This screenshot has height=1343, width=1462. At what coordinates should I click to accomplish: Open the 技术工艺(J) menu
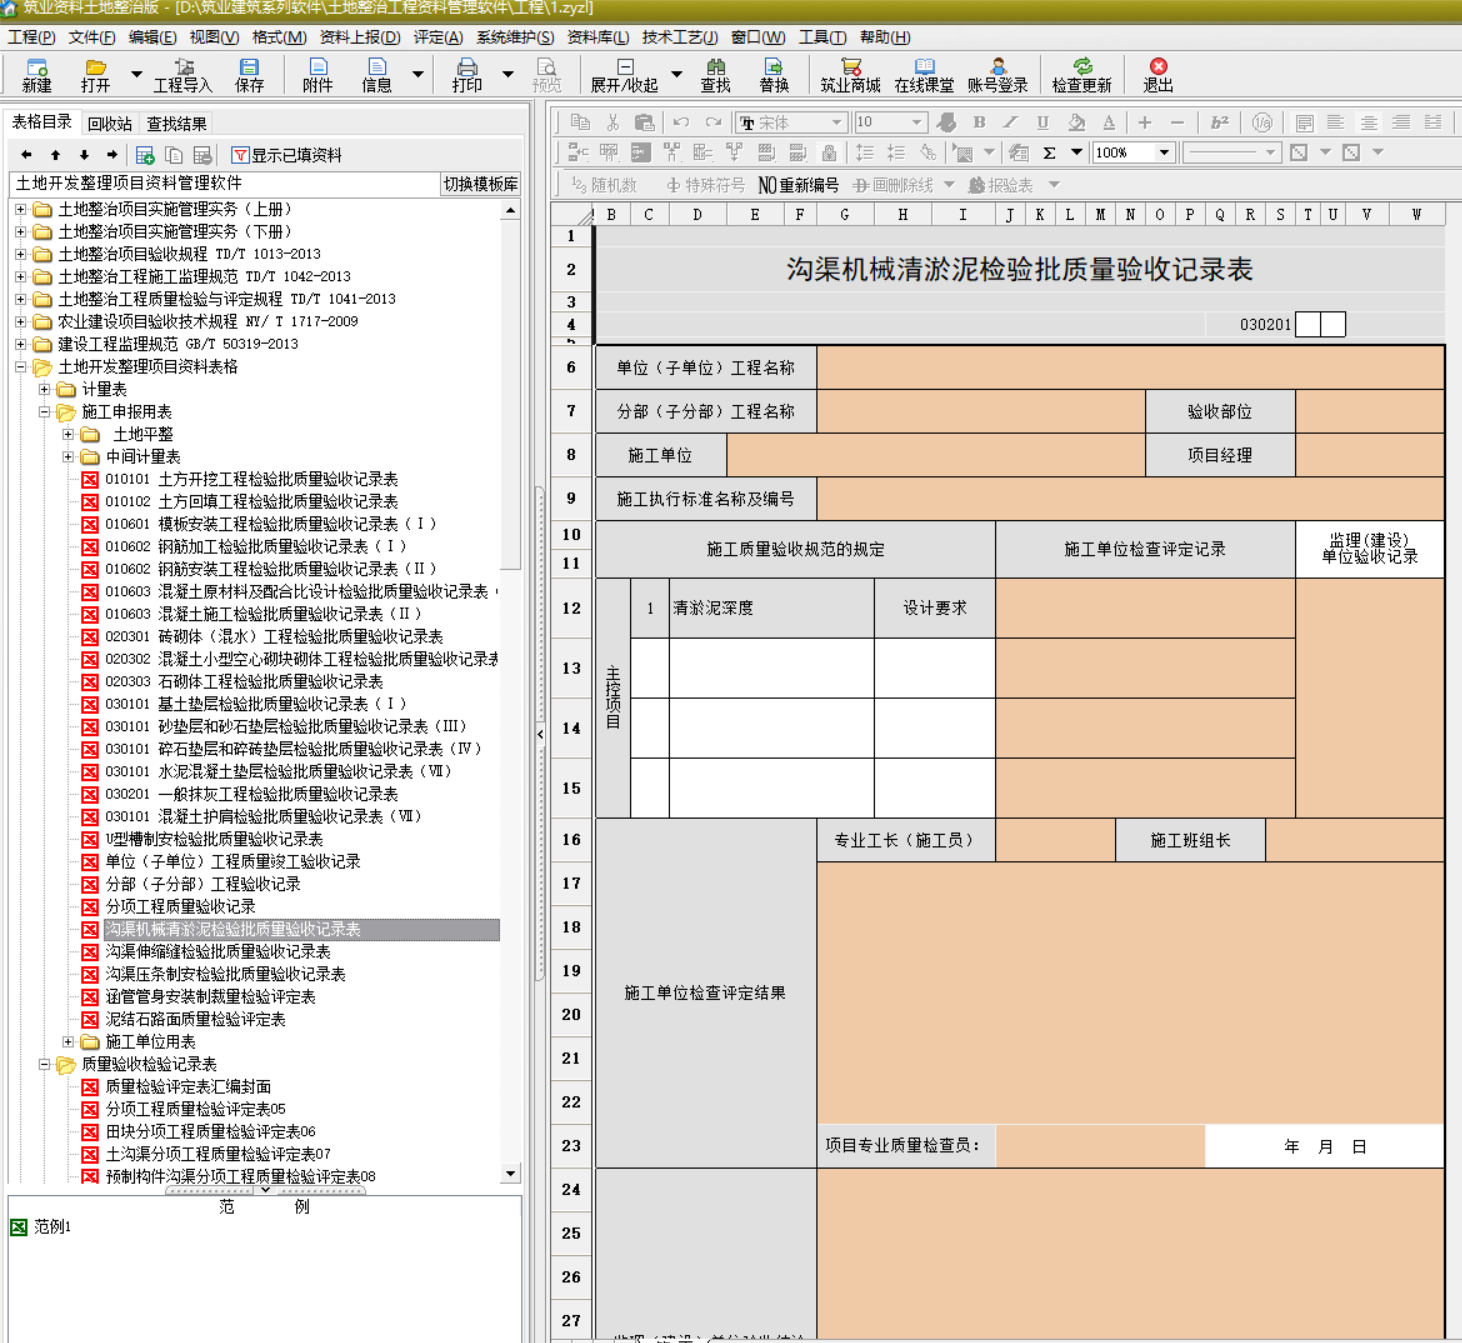pyautogui.click(x=679, y=37)
